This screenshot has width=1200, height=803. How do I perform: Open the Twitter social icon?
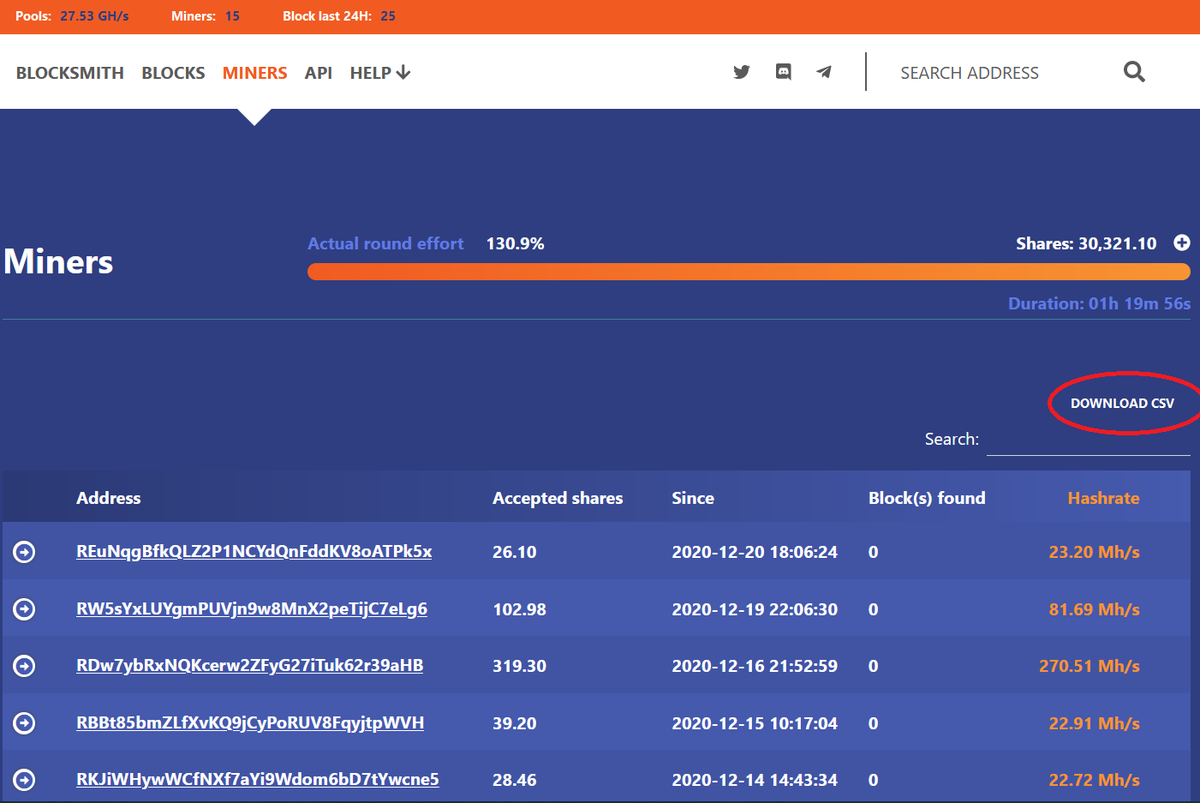coord(741,72)
